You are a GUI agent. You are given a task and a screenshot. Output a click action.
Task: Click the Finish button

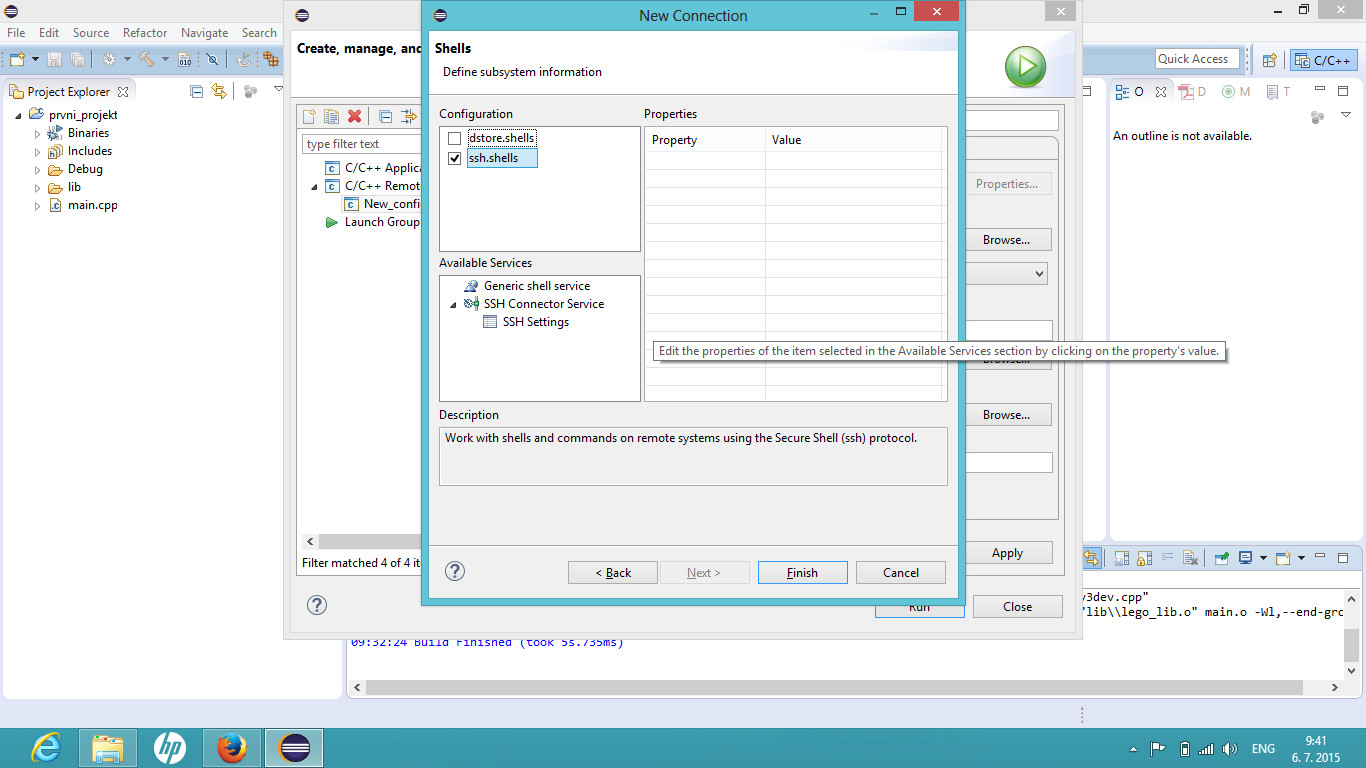click(802, 573)
